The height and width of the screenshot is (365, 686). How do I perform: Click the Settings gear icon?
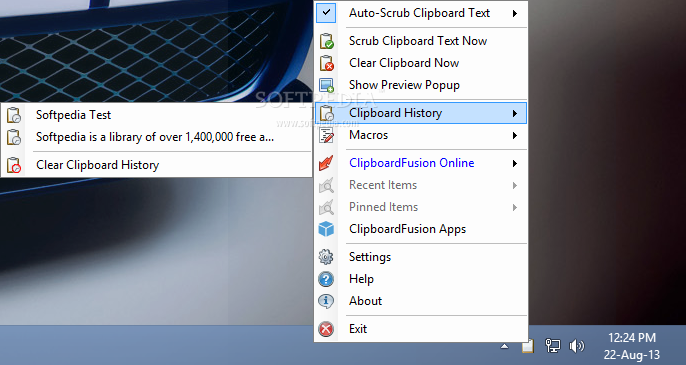tap(326, 257)
